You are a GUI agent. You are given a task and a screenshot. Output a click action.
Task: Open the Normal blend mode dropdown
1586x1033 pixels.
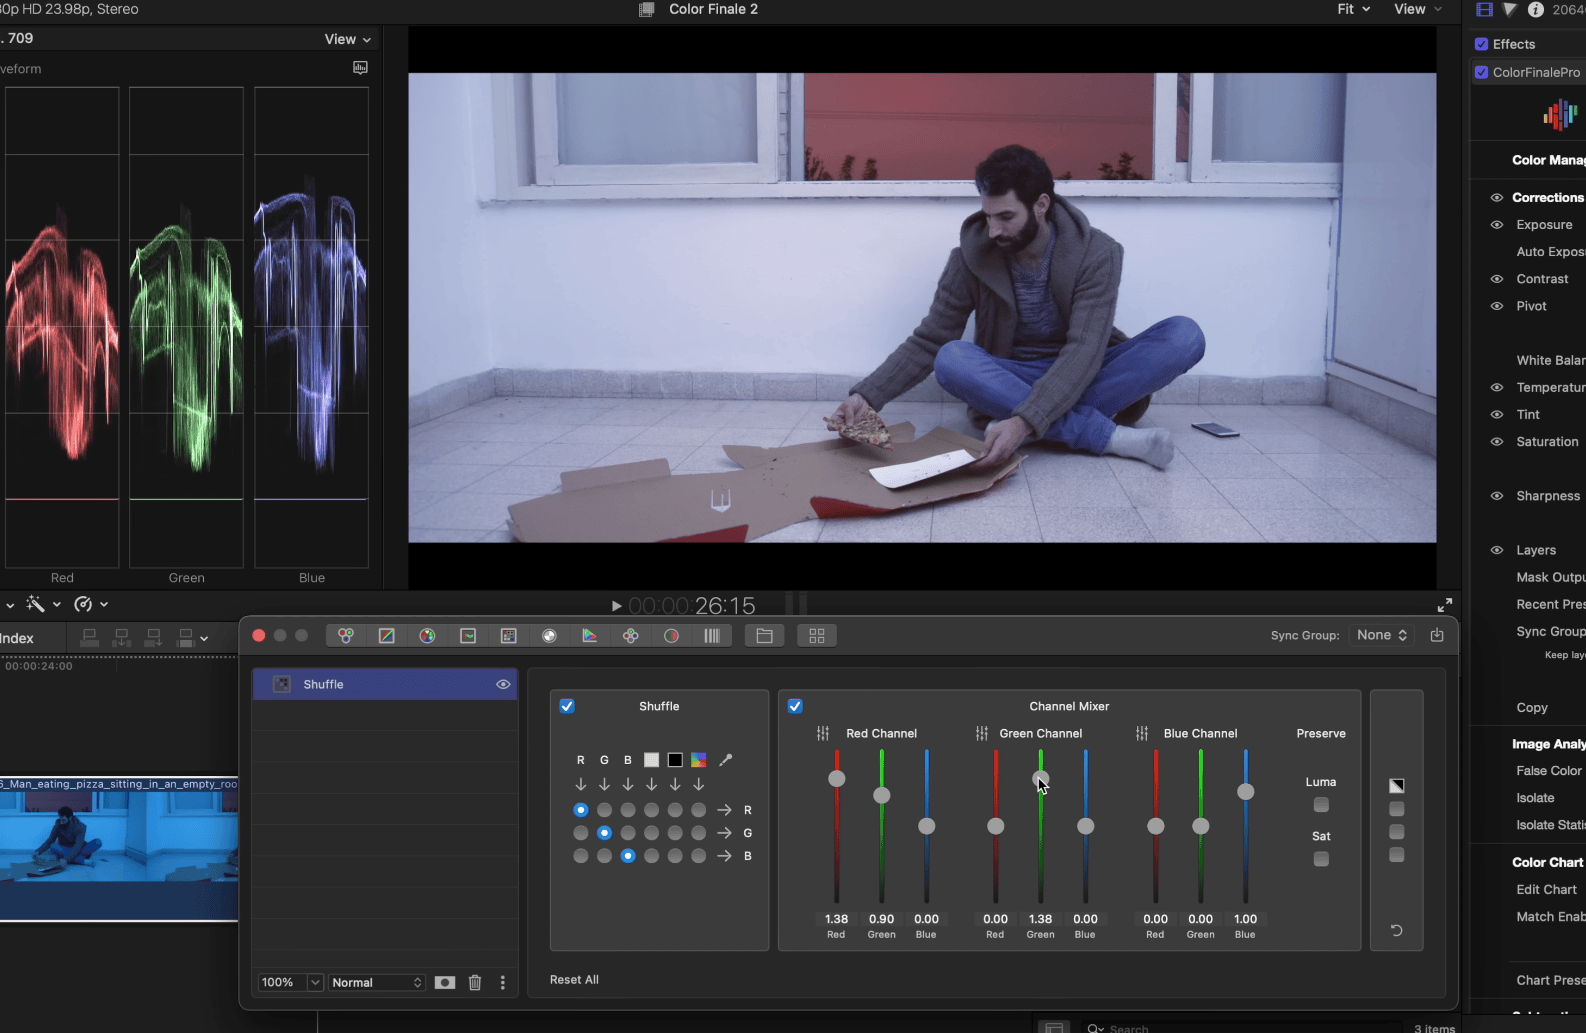point(377,983)
